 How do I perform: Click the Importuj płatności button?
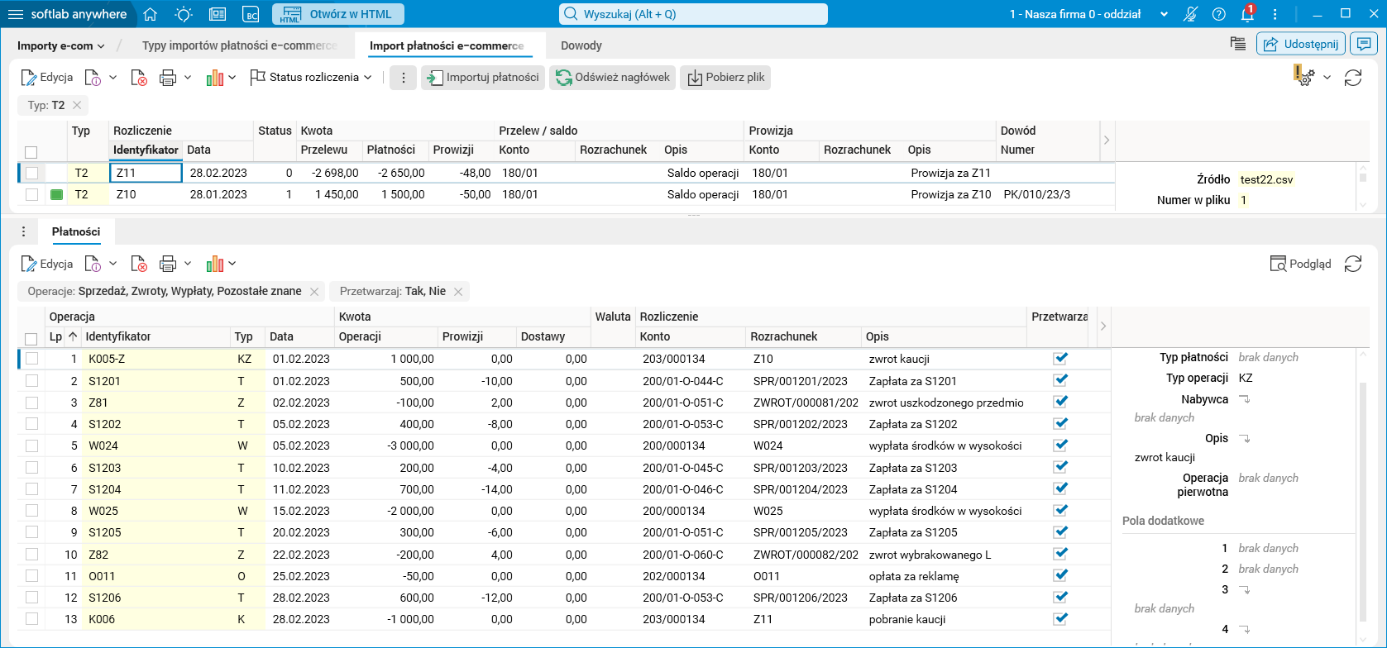482,77
